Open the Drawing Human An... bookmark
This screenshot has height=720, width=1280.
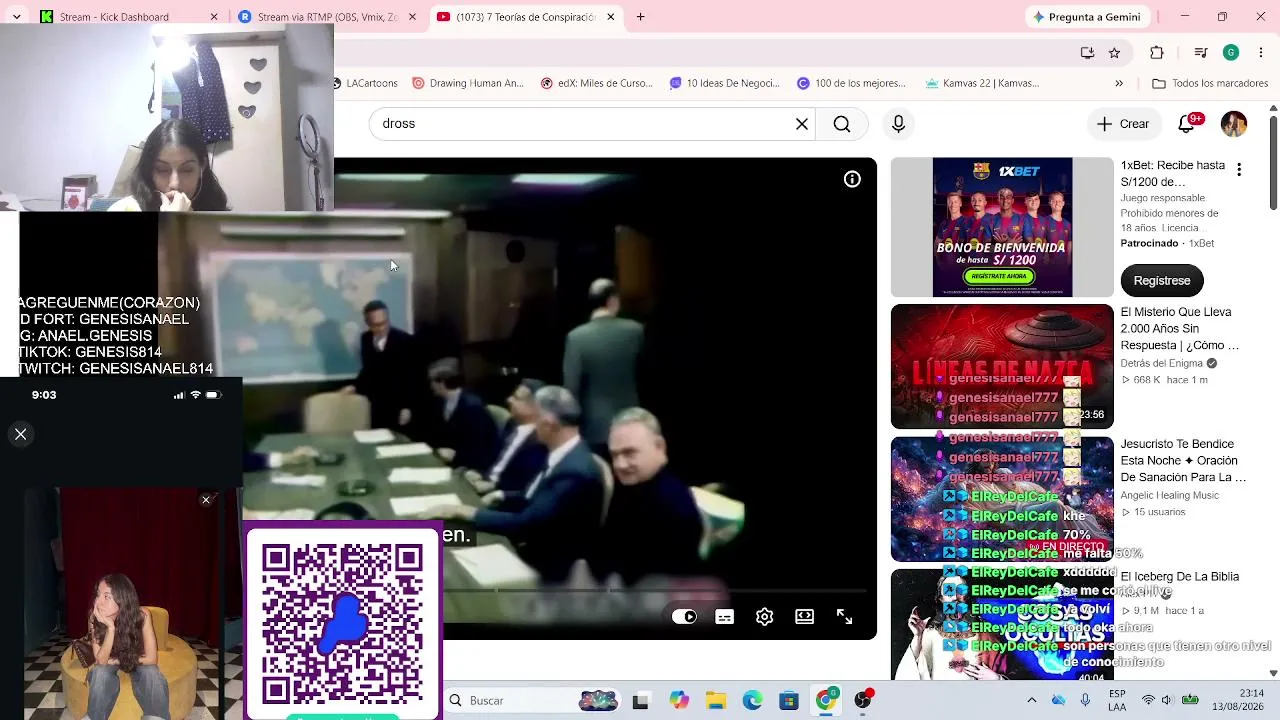(468, 83)
